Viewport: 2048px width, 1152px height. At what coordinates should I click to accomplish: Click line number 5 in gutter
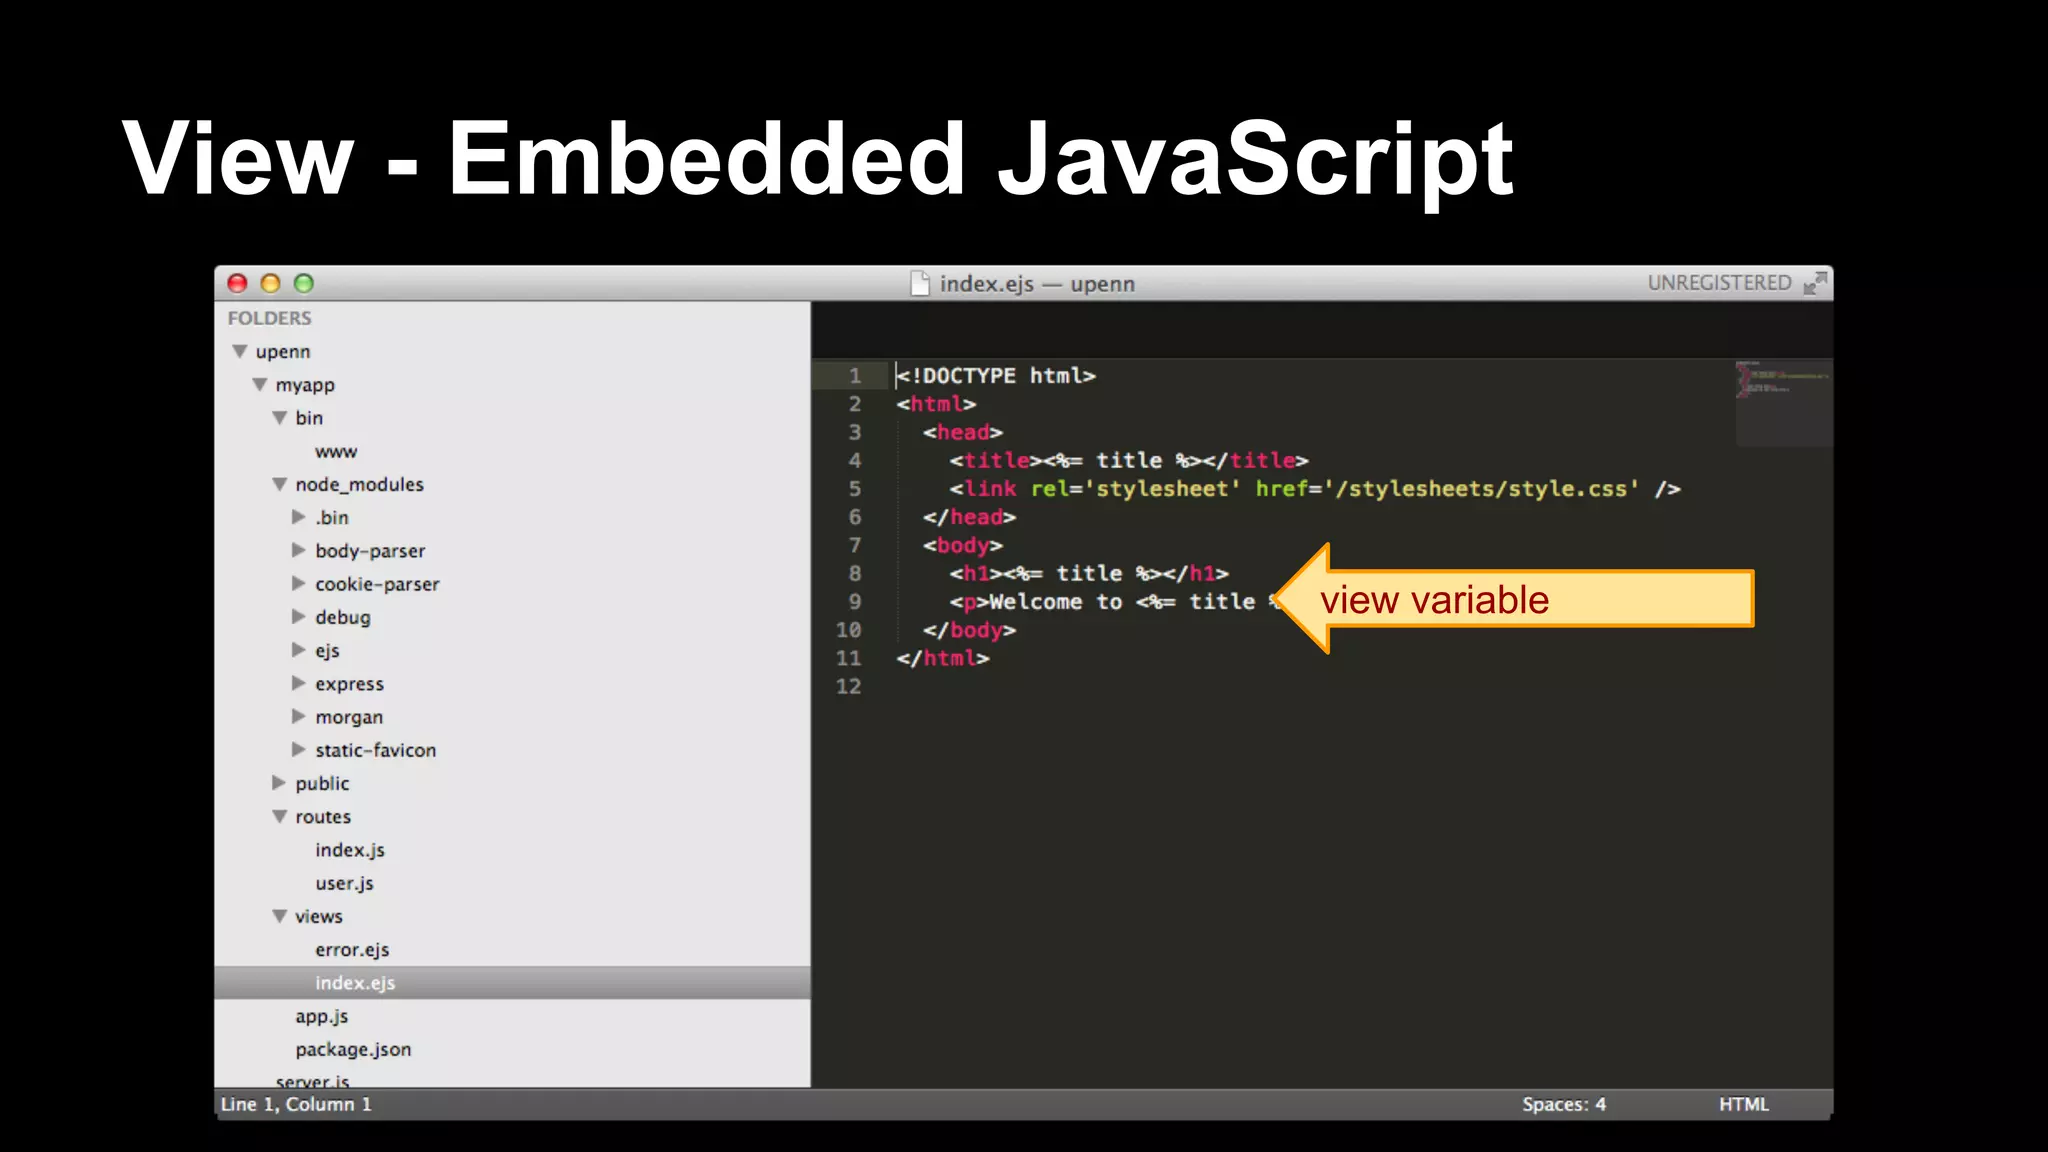point(855,489)
